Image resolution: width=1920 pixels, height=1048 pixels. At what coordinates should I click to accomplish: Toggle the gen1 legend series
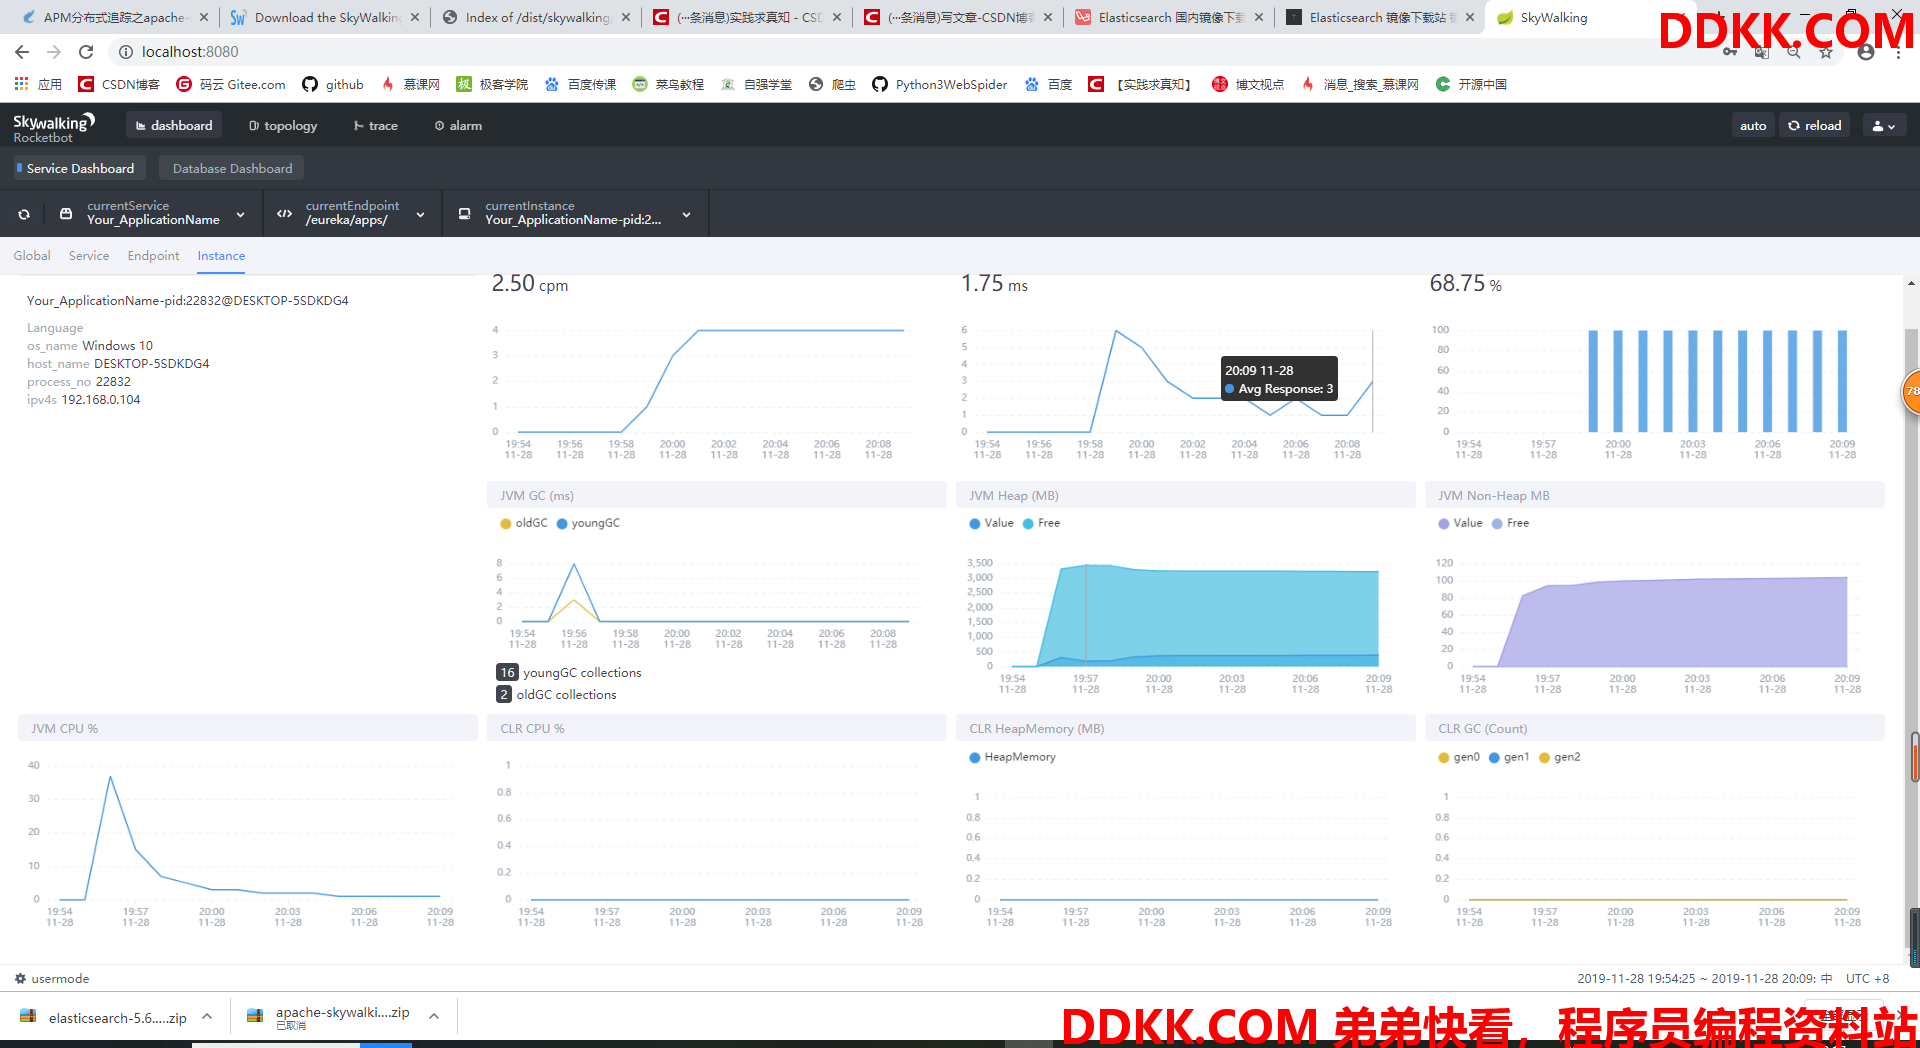1509,757
